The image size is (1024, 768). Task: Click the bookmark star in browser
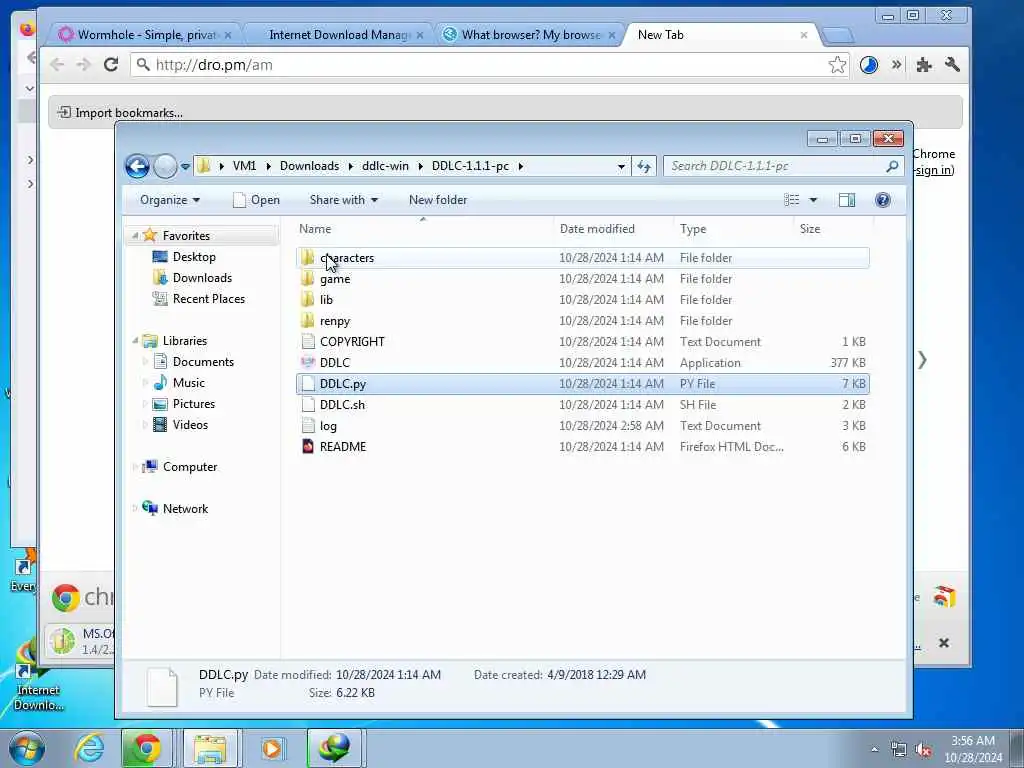point(837,65)
